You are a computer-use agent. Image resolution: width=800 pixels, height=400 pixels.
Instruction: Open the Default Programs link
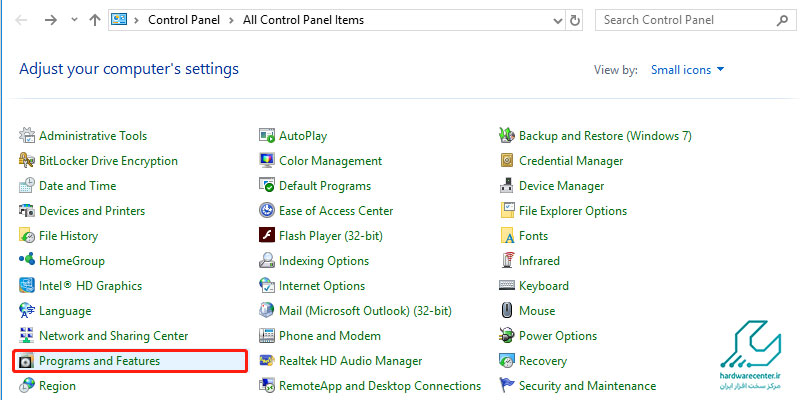point(325,186)
